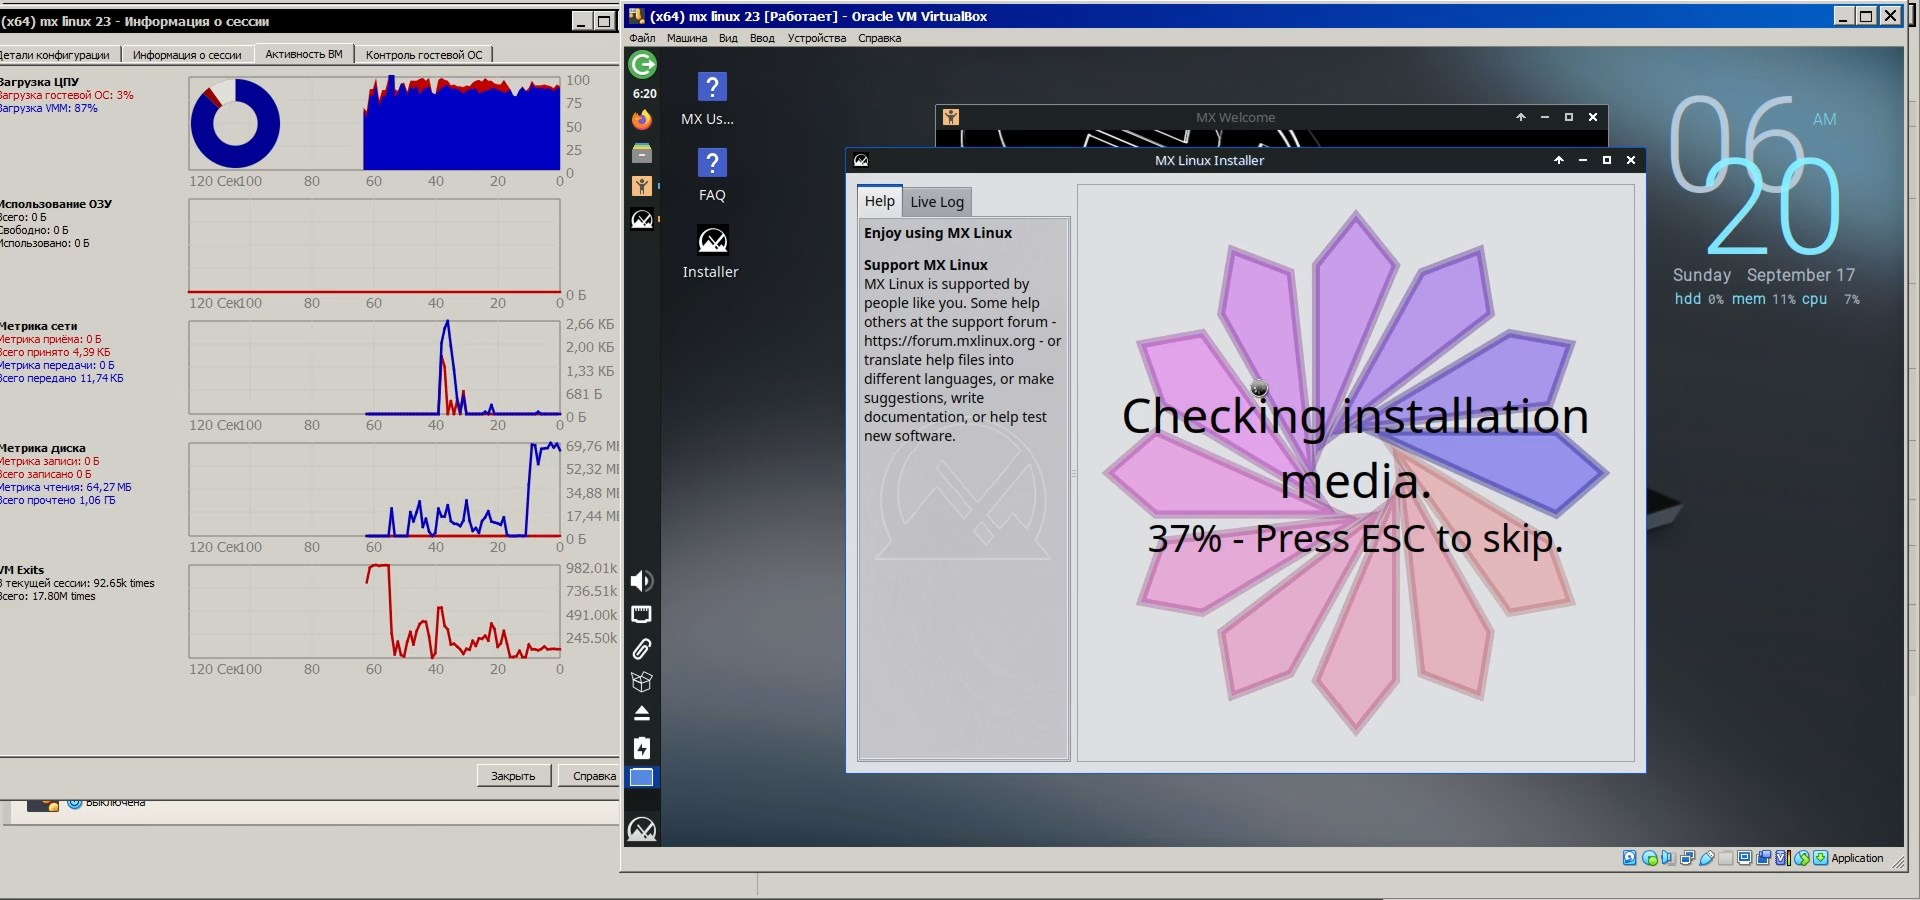Select MX Installer task button in the panel

[x=642, y=219]
